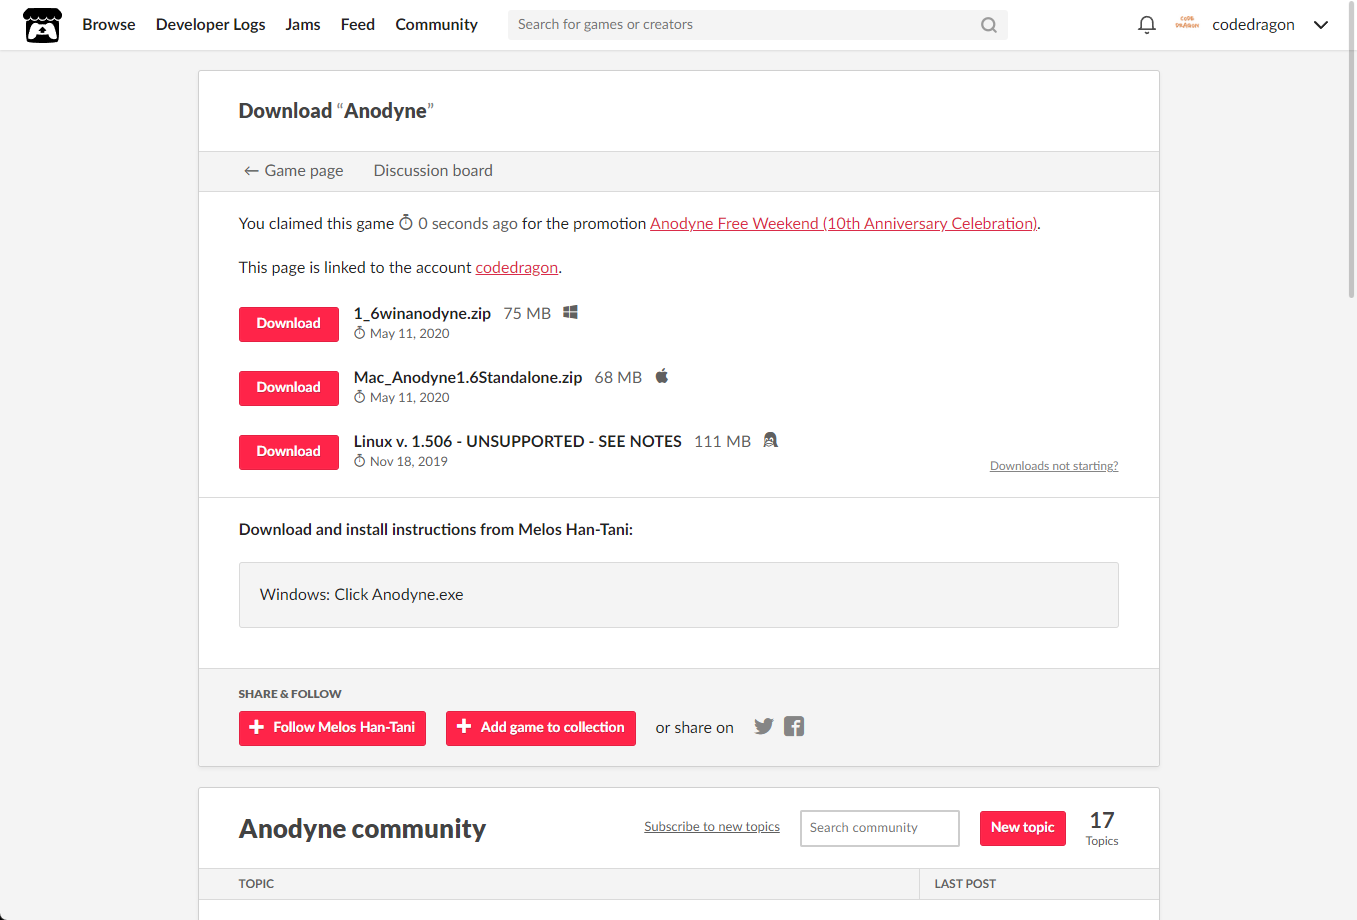Screen dimensions: 1357x920
Task: Expand the account dropdown chevron
Action: [x=1321, y=25]
